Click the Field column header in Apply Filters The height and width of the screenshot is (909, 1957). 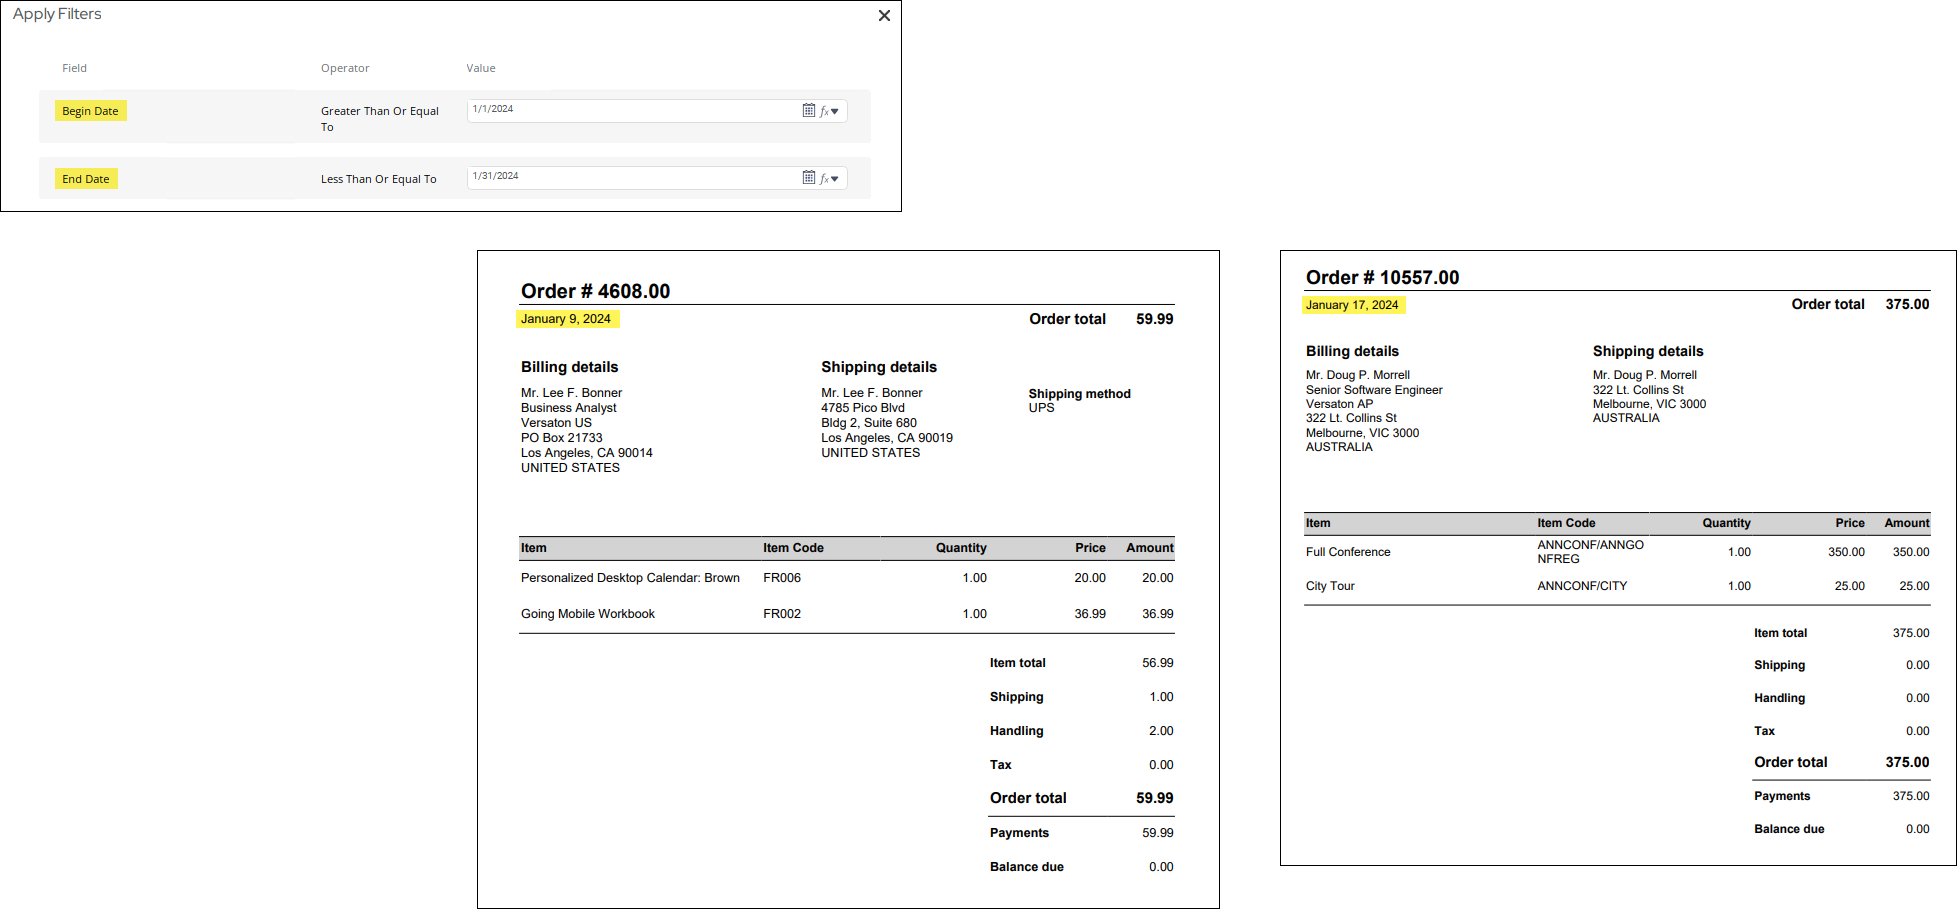coord(75,68)
